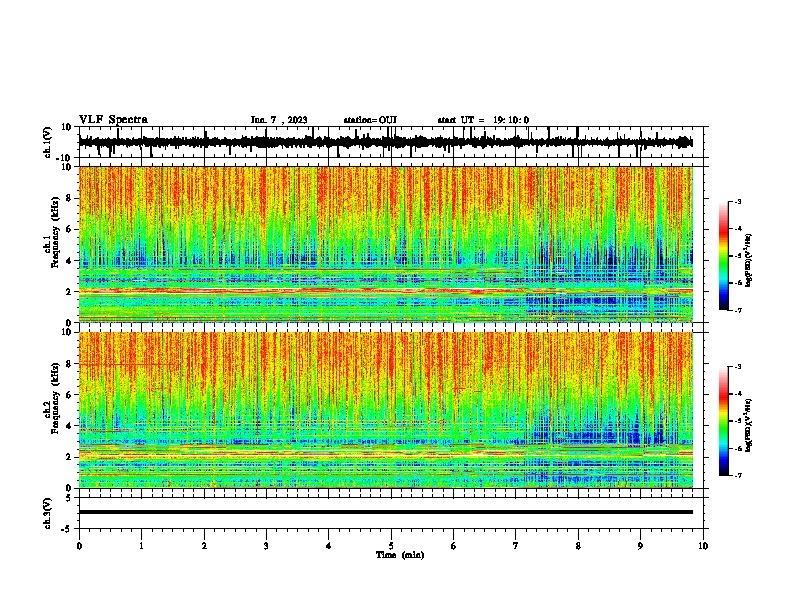Click time axis tick label 8

coord(578,546)
